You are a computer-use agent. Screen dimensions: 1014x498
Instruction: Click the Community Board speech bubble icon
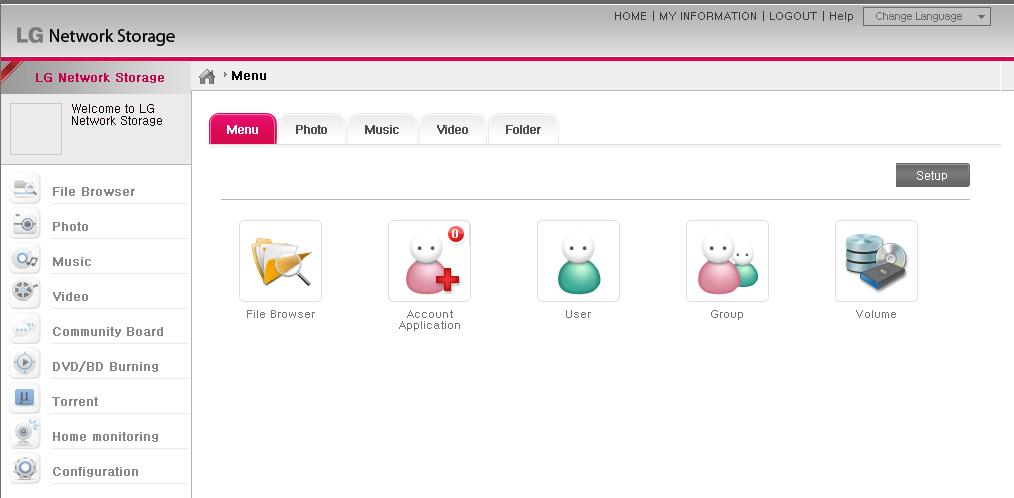tap(25, 329)
